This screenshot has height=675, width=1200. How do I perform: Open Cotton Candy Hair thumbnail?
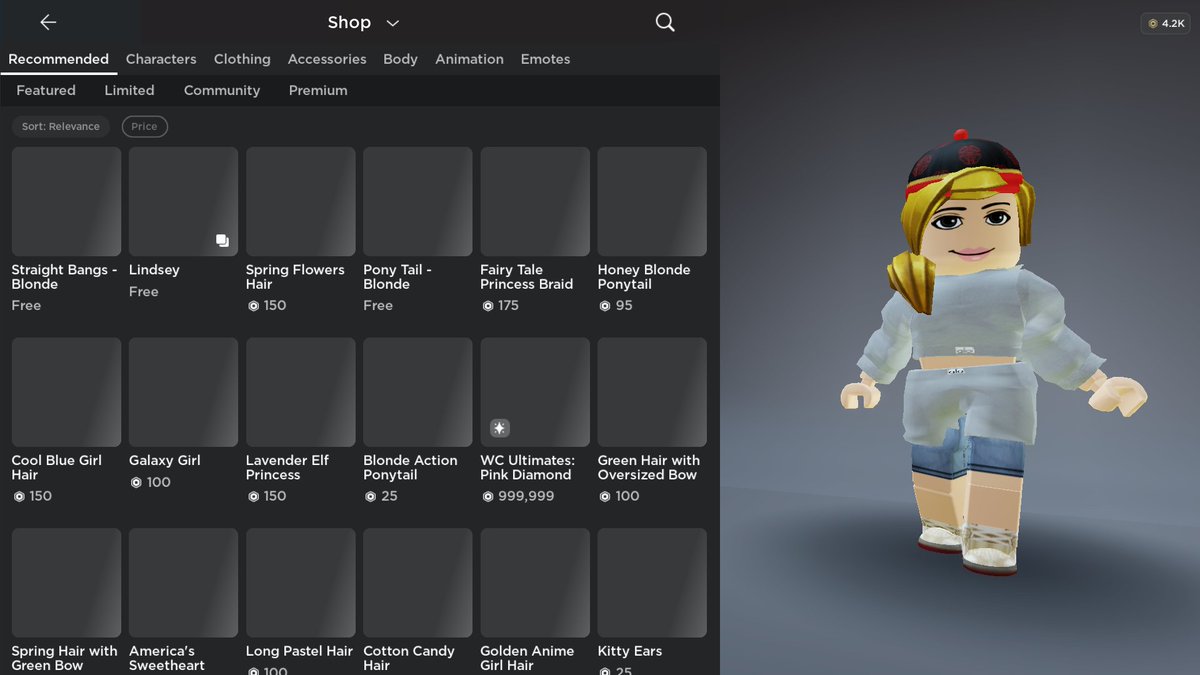[417, 583]
